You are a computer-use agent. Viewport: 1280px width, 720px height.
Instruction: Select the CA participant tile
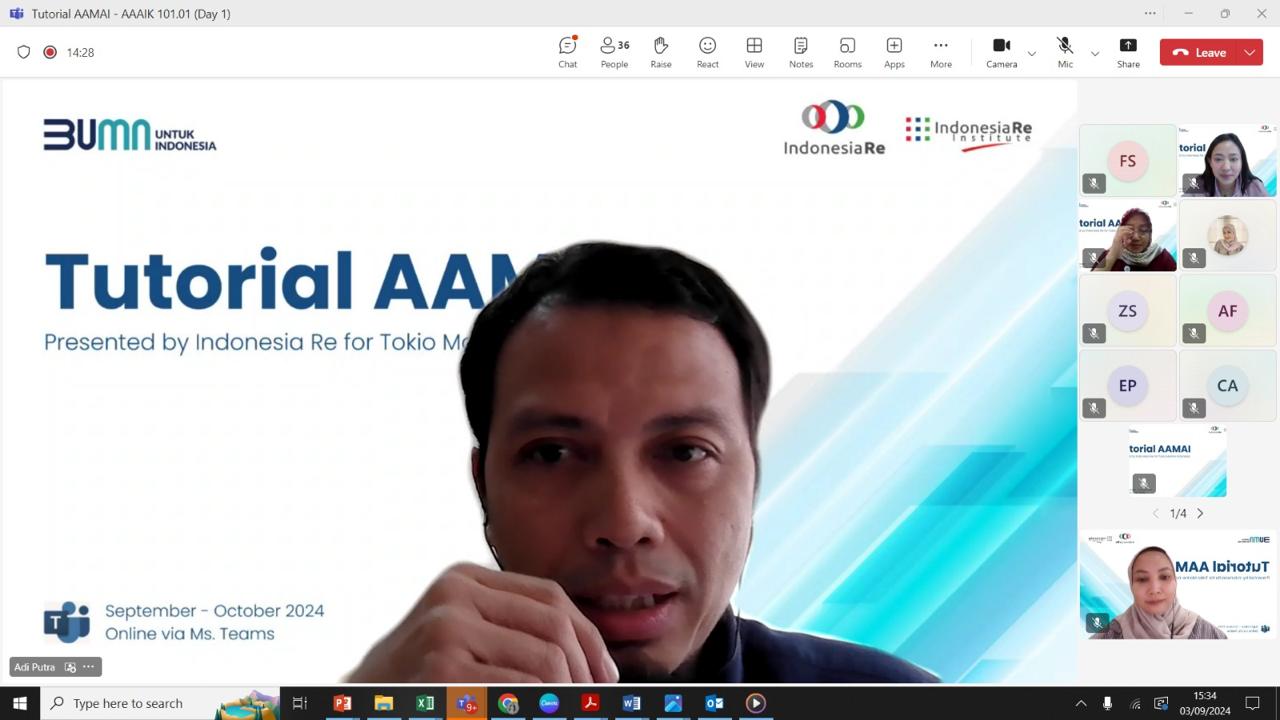pos(1227,385)
